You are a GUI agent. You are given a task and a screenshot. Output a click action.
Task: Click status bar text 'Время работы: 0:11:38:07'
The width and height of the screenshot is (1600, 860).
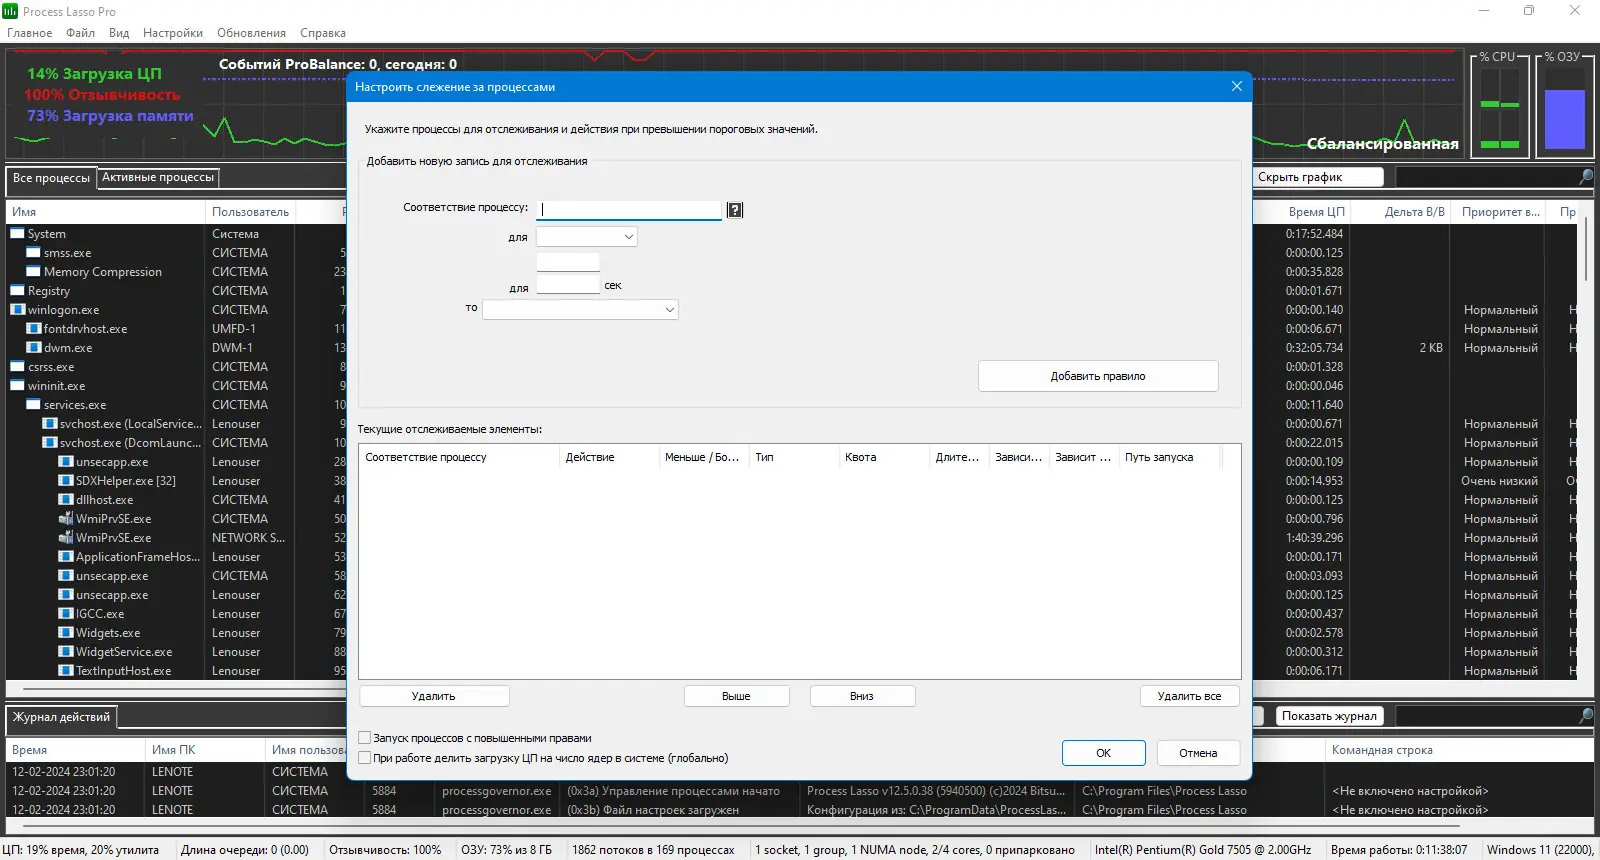[x=1400, y=850]
